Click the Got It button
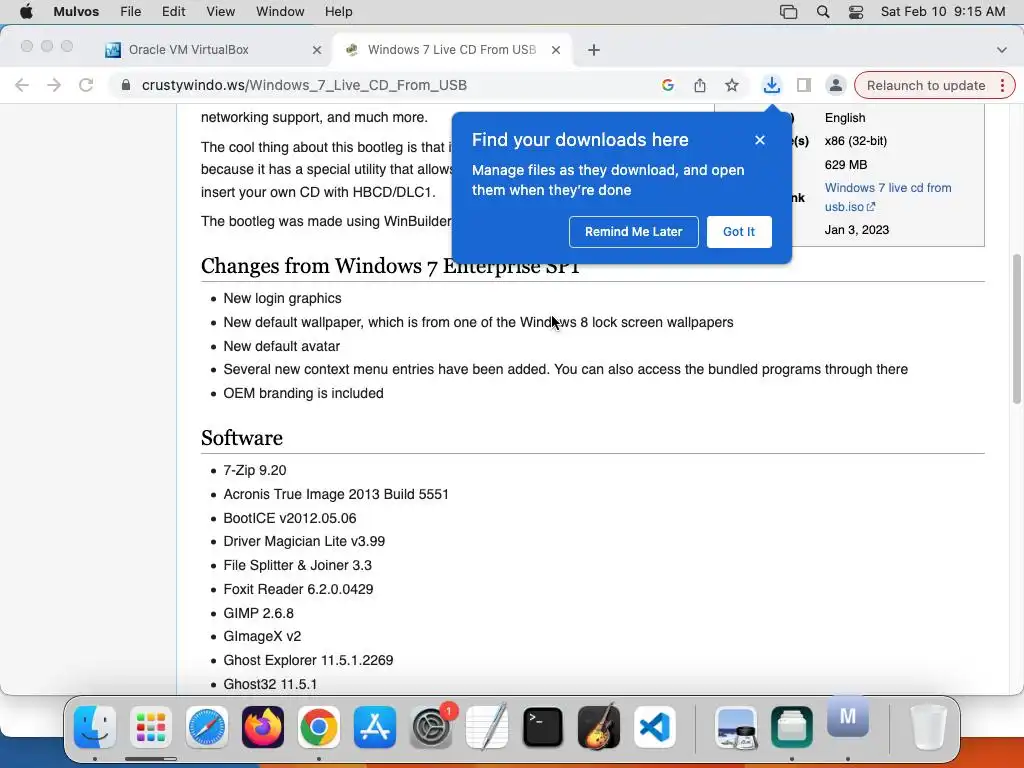The height and width of the screenshot is (768, 1024). point(739,232)
